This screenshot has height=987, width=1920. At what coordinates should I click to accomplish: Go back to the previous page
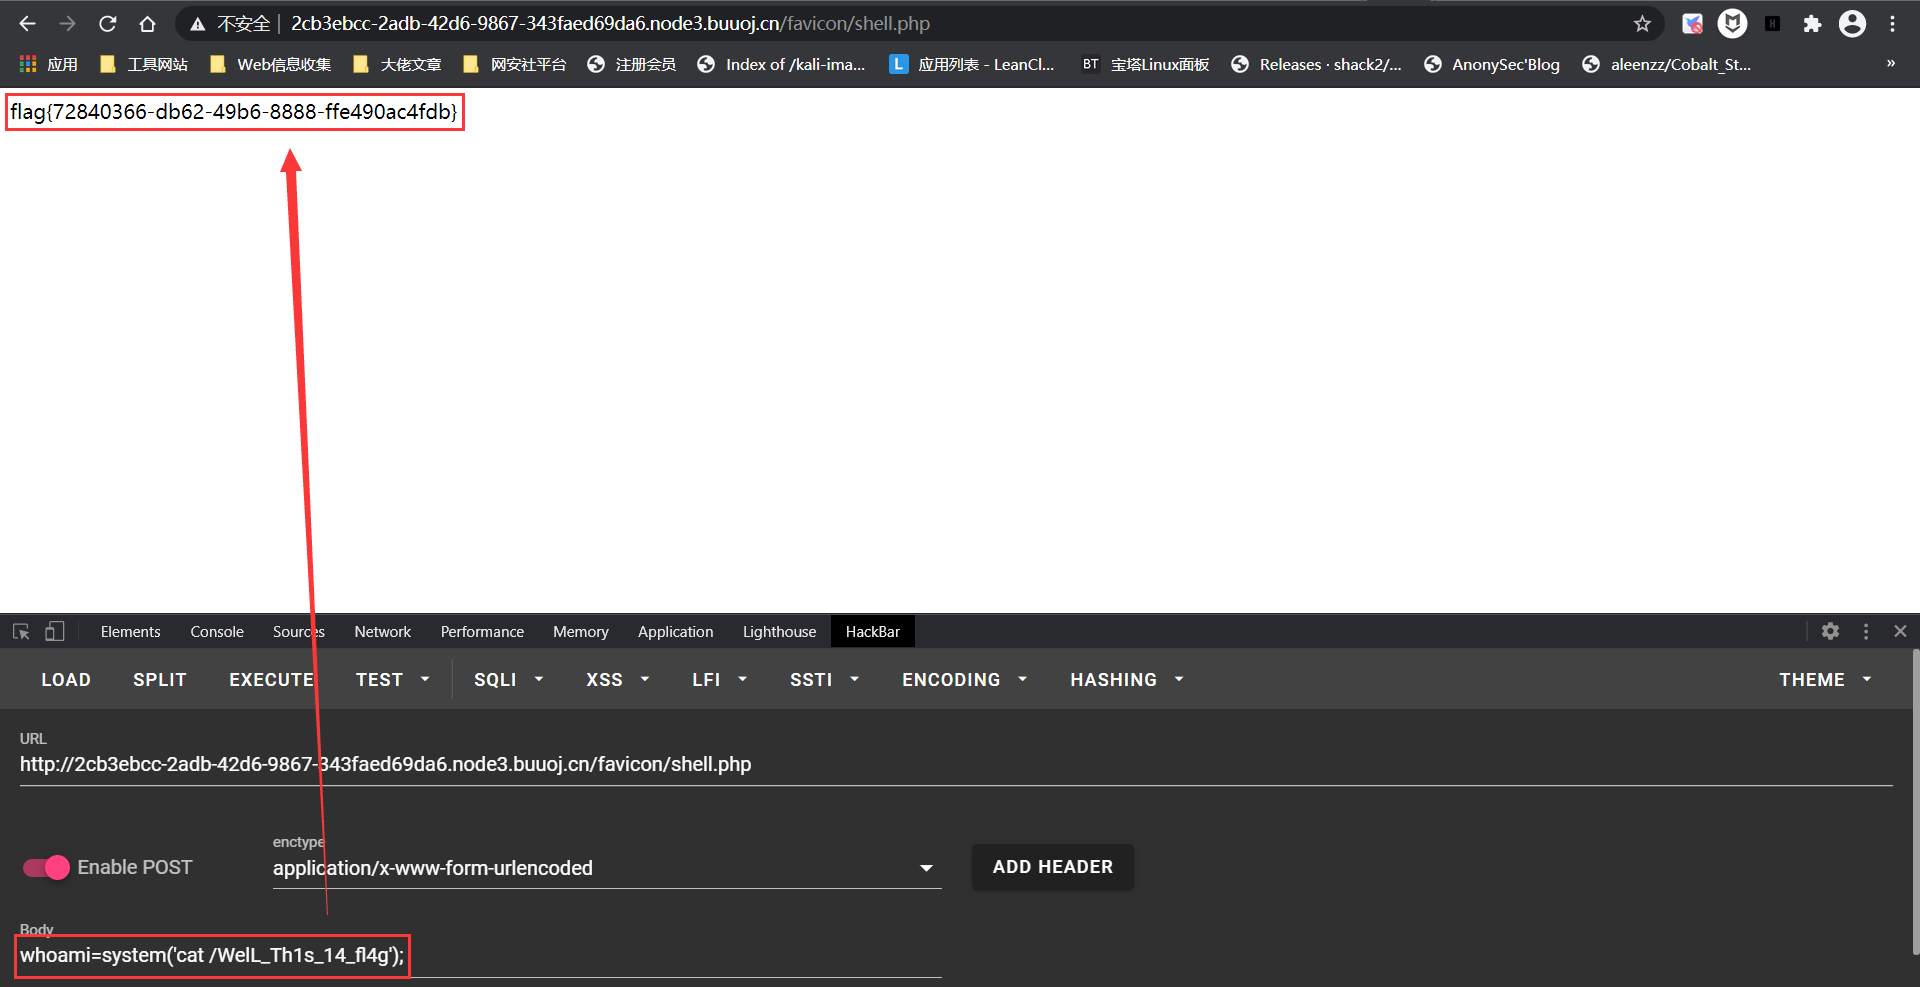tap(27, 24)
